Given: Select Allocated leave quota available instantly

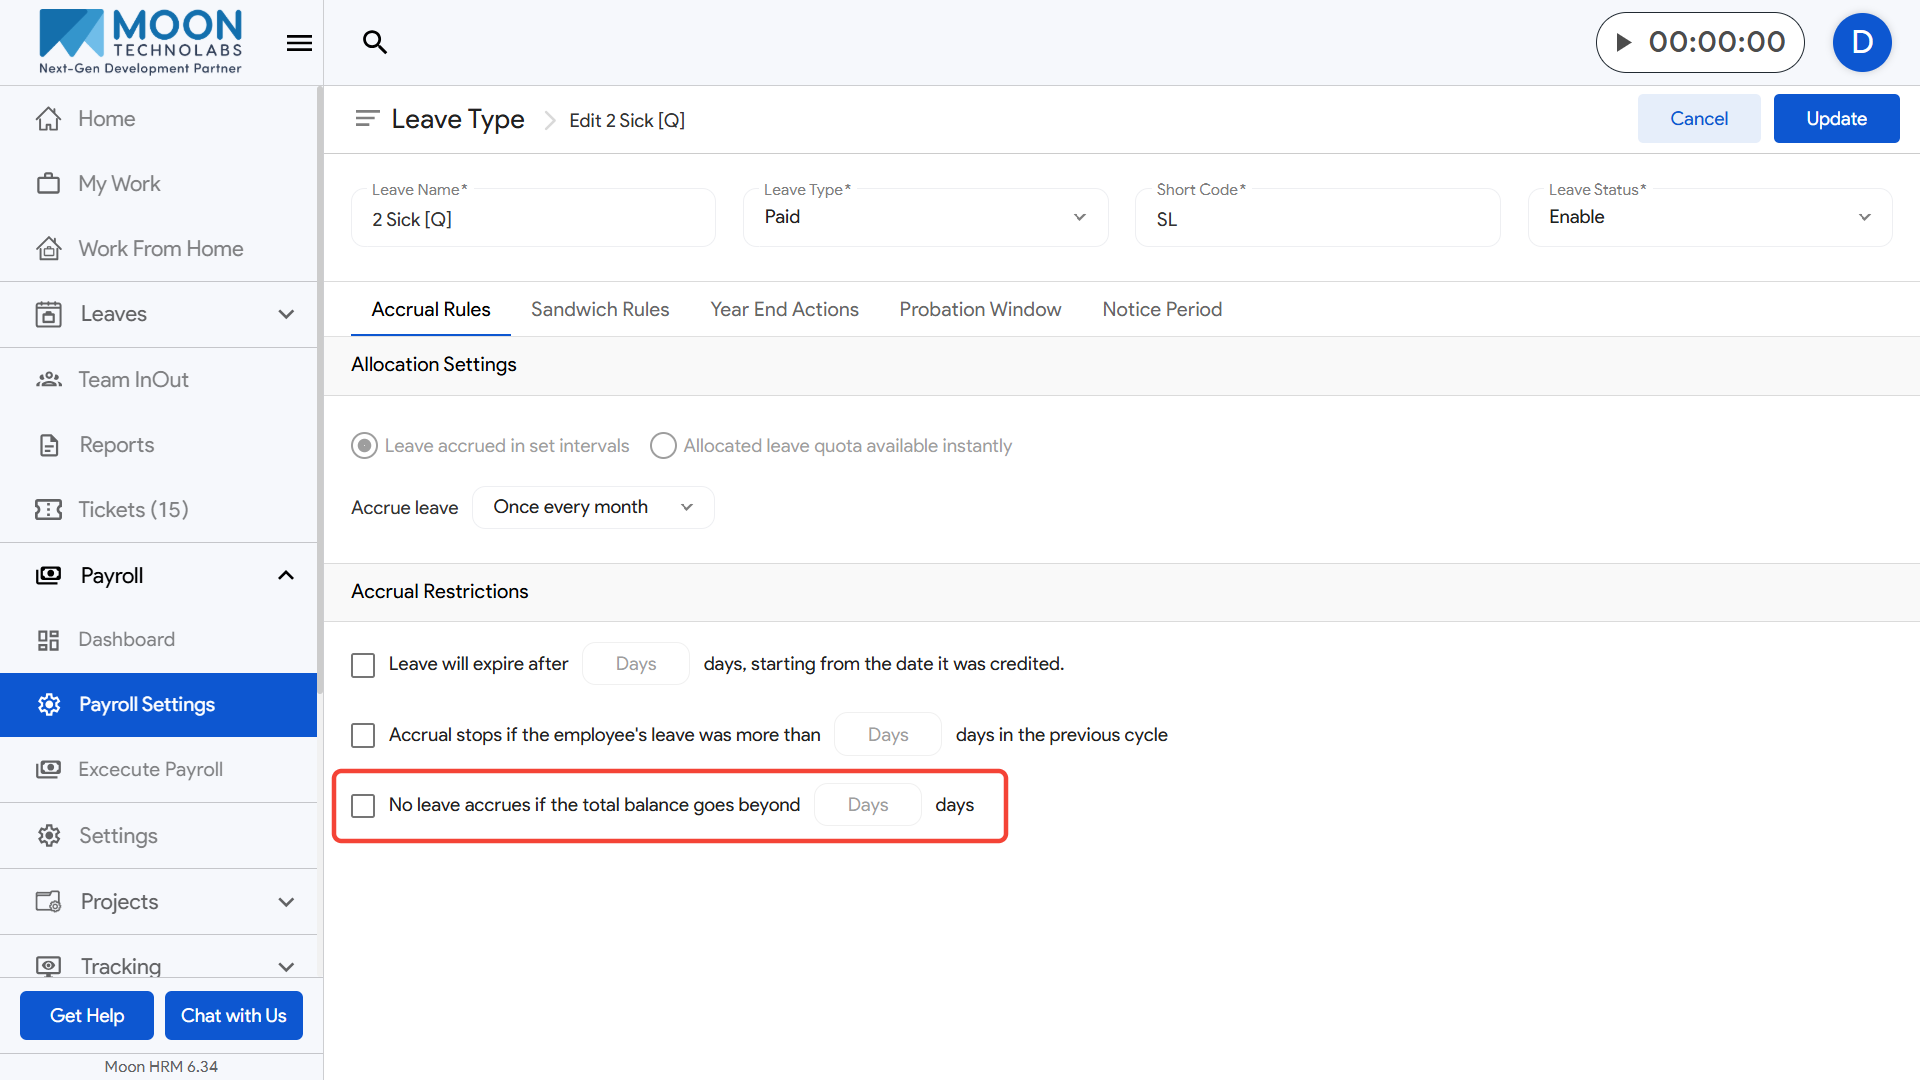Looking at the screenshot, I should [x=663, y=445].
